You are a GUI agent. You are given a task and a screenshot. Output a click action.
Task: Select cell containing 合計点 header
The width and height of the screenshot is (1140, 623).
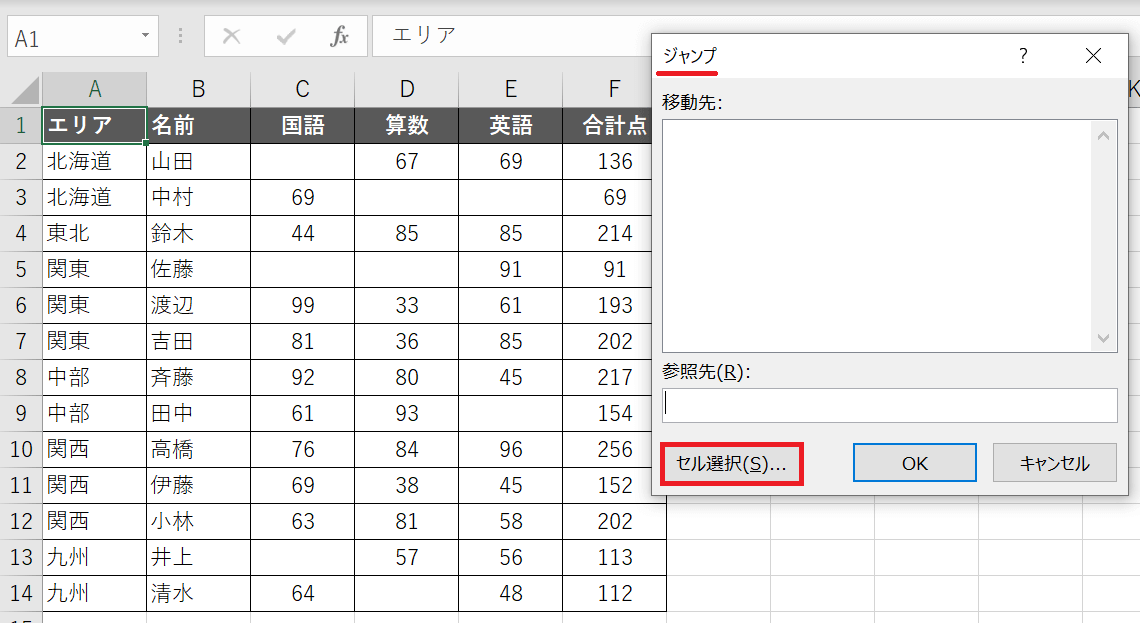pos(614,126)
